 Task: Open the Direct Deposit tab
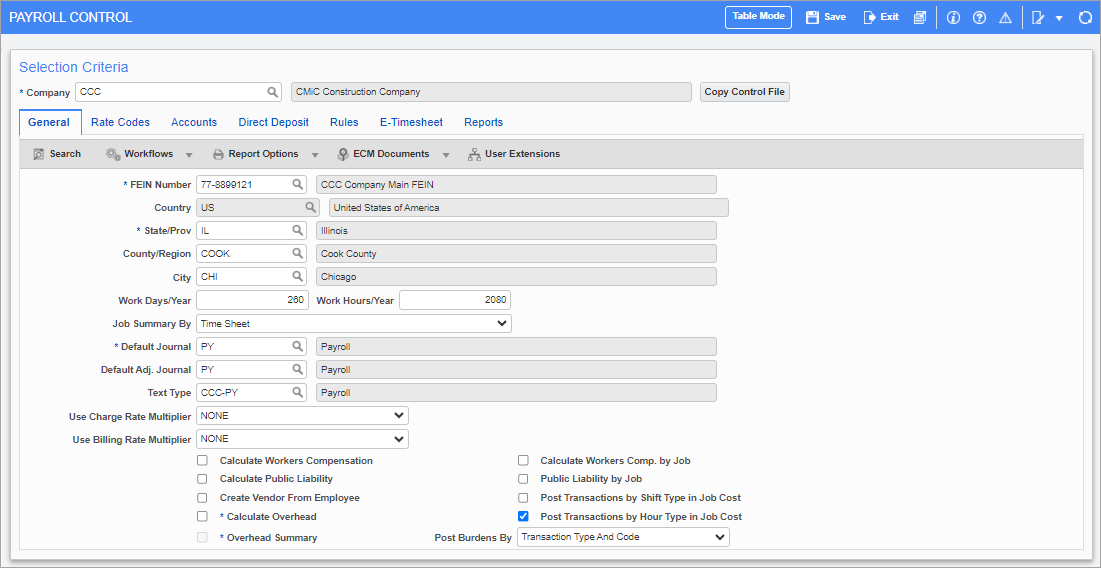coord(273,122)
